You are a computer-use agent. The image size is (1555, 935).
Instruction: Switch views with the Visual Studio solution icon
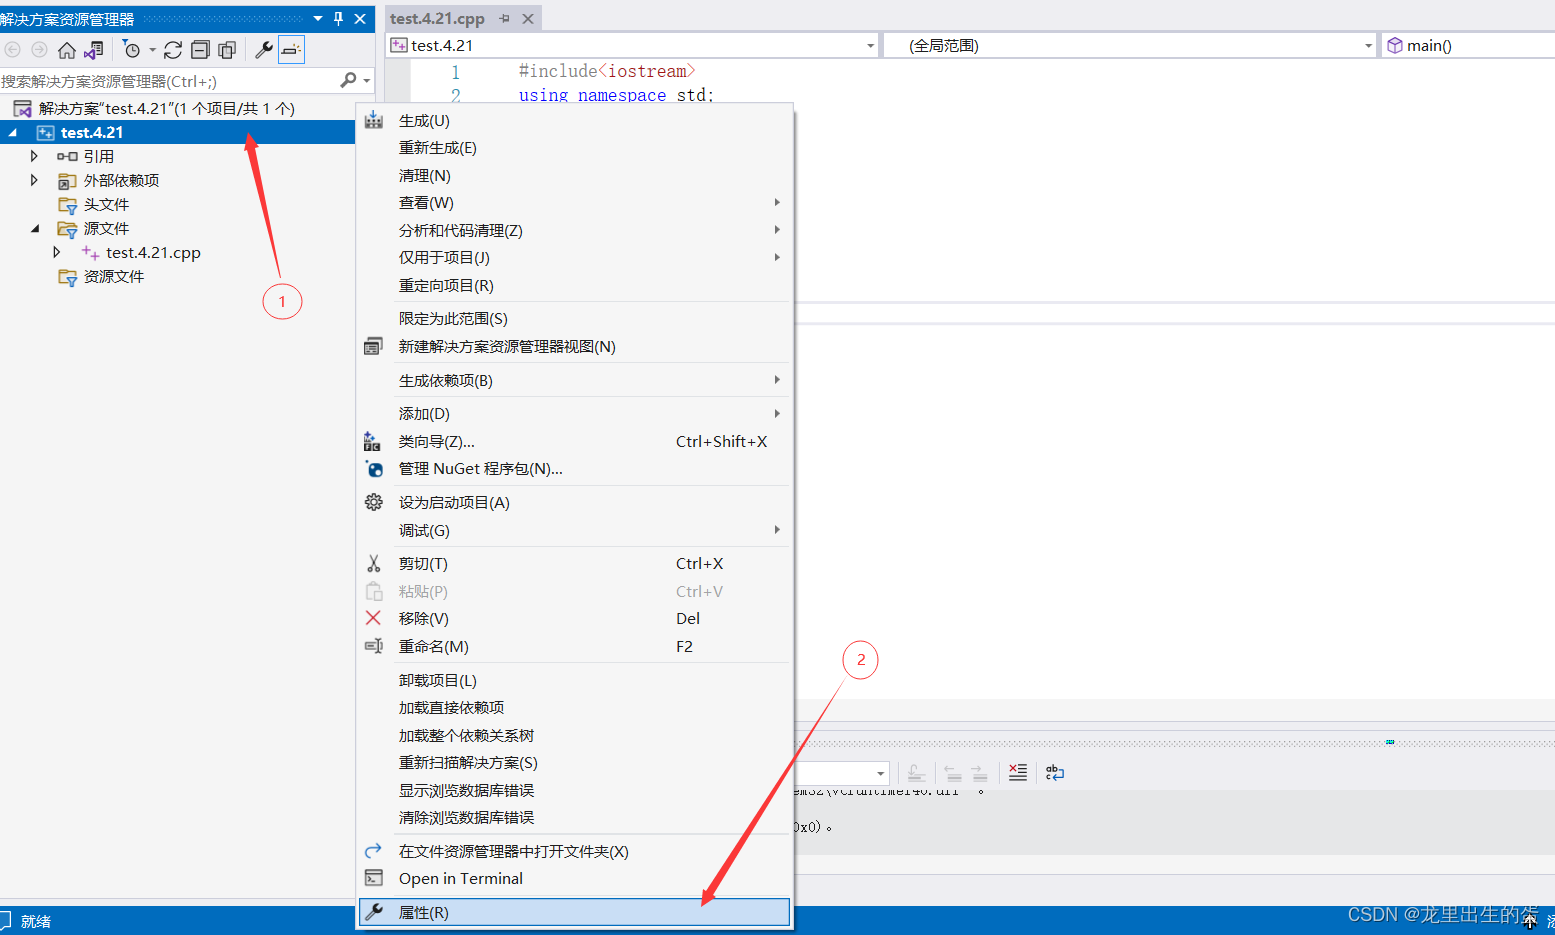coord(94,50)
